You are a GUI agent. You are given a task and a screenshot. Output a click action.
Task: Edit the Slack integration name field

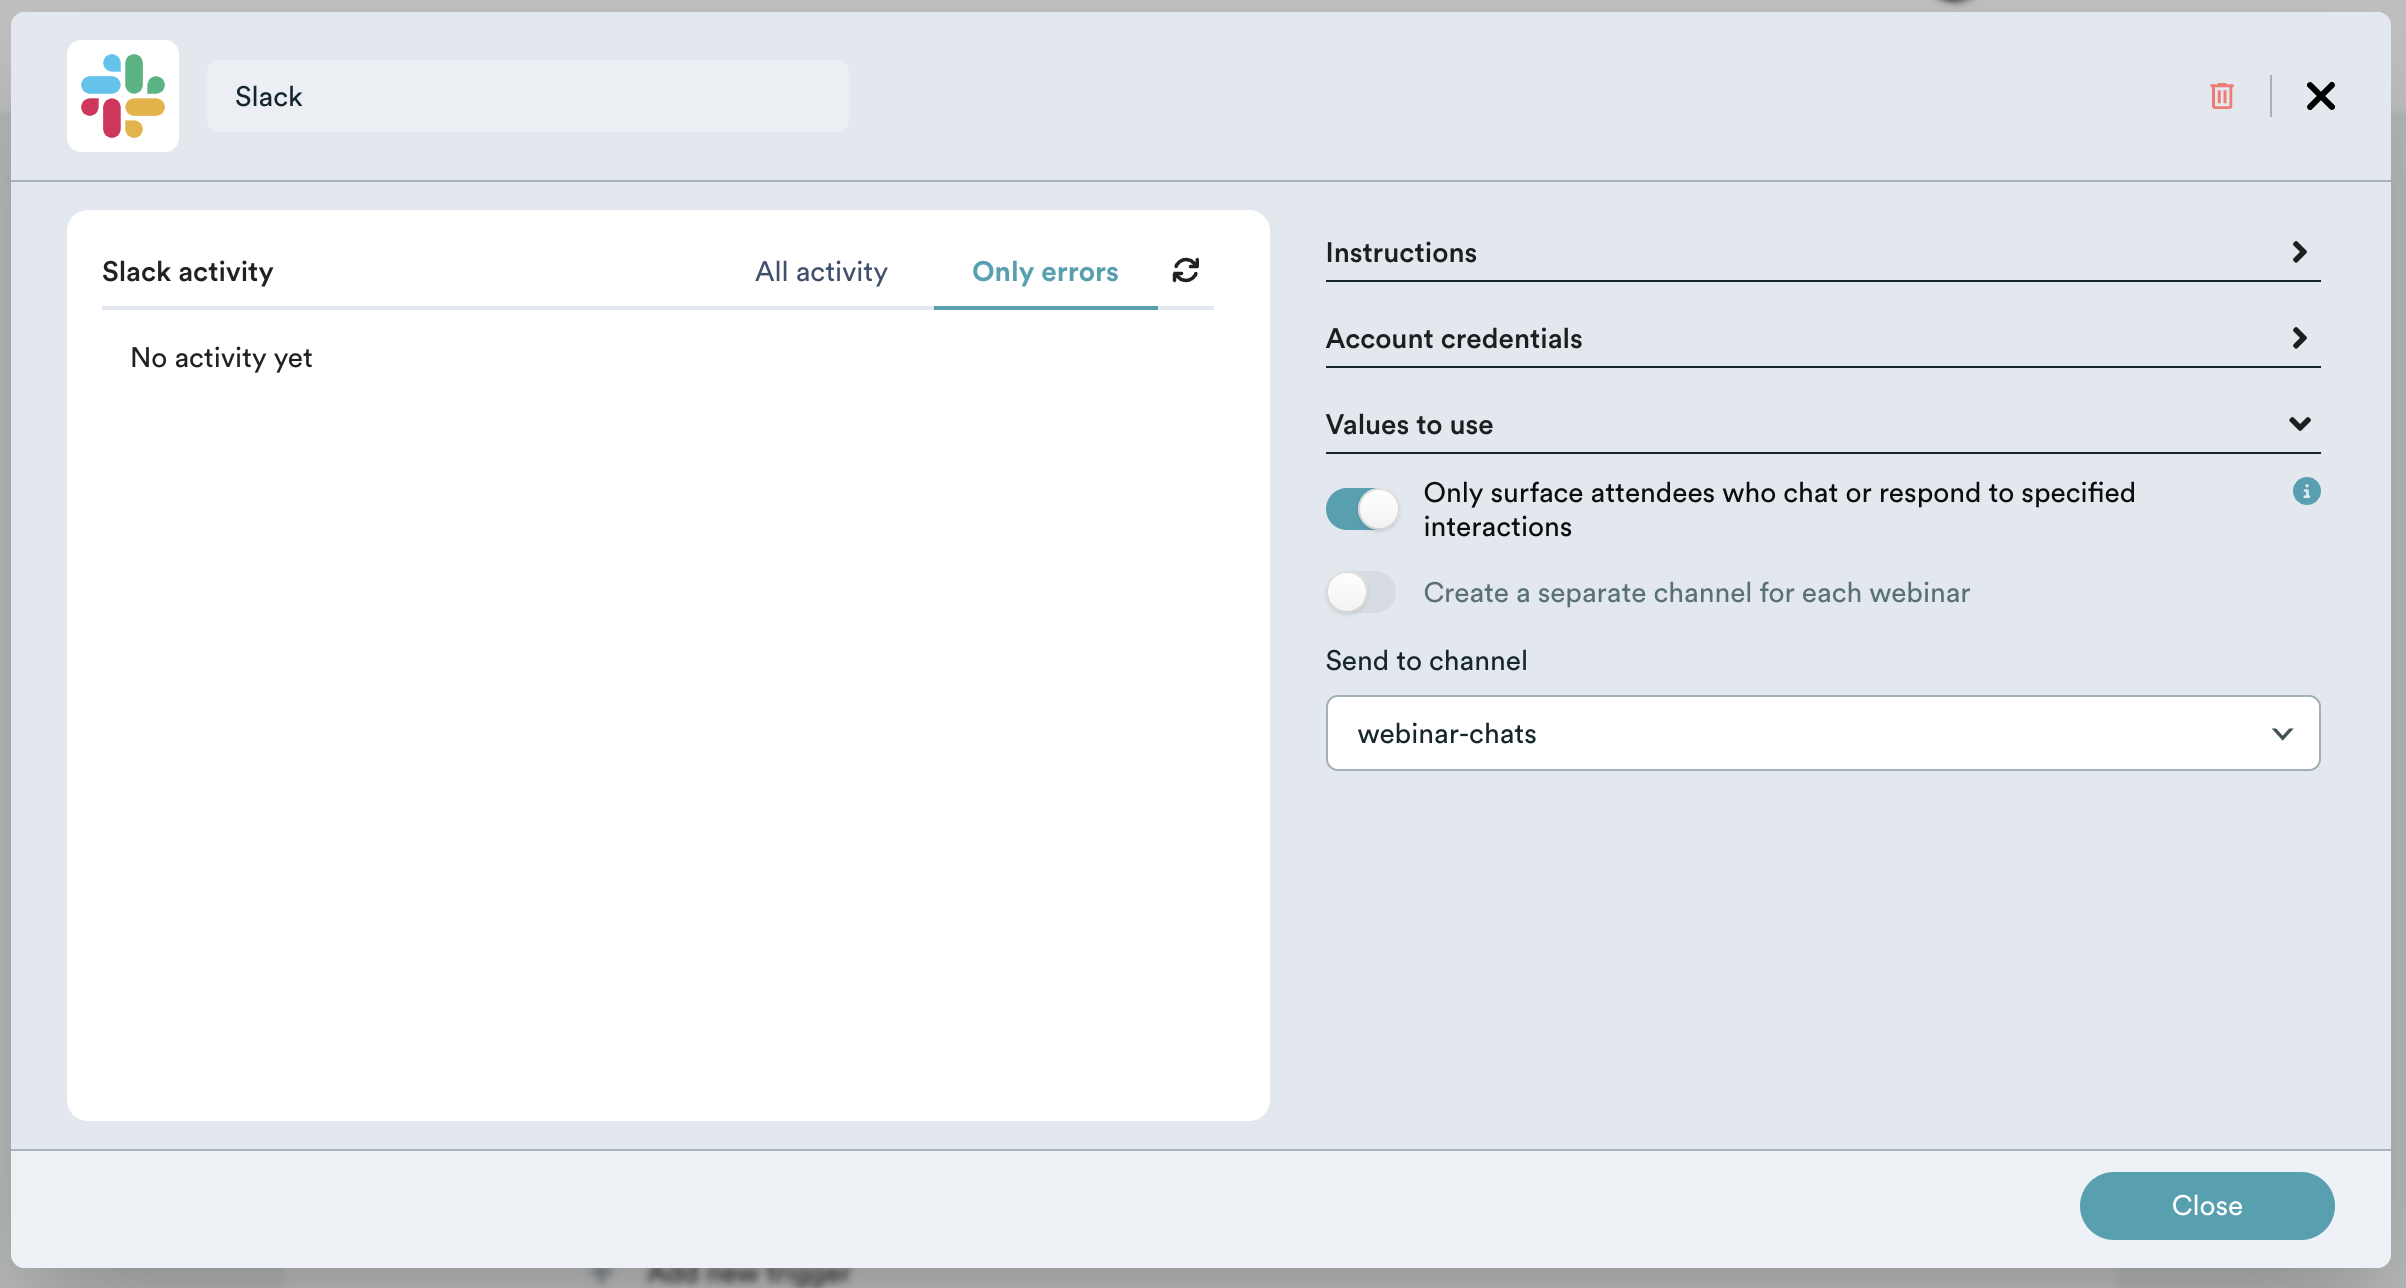(528, 96)
